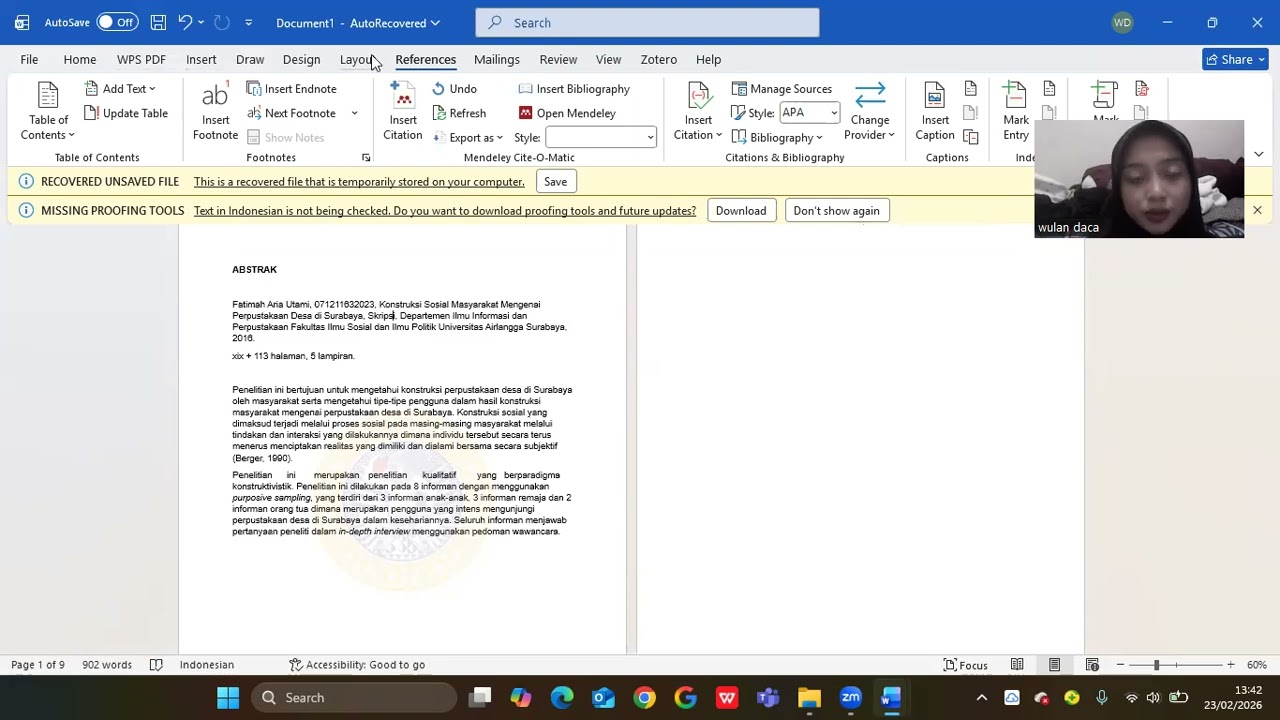The height and width of the screenshot is (720, 1280).
Task: Click Indonesian language in status bar
Action: click(x=207, y=665)
